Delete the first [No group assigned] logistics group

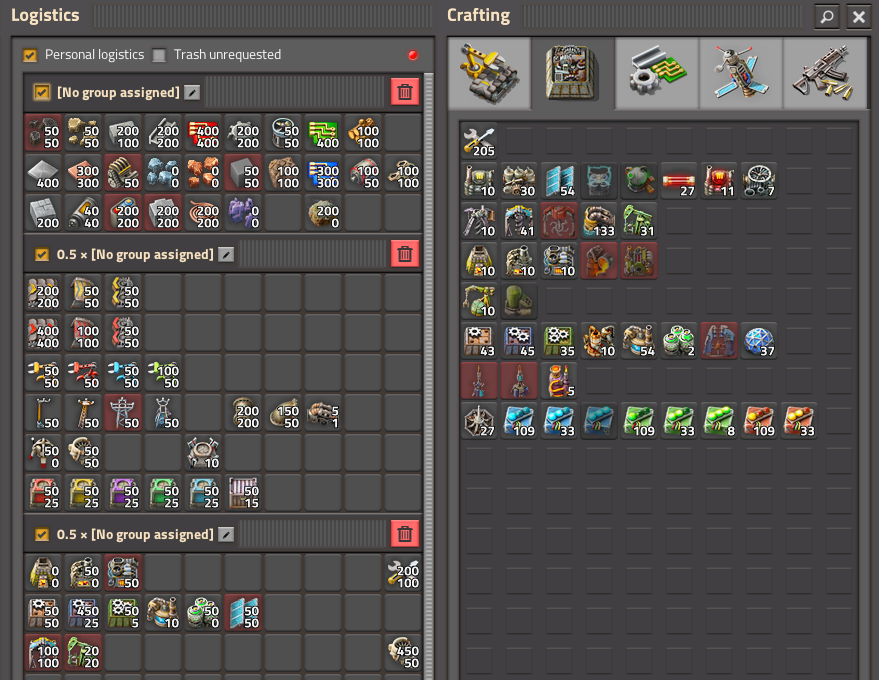pos(405,92)
